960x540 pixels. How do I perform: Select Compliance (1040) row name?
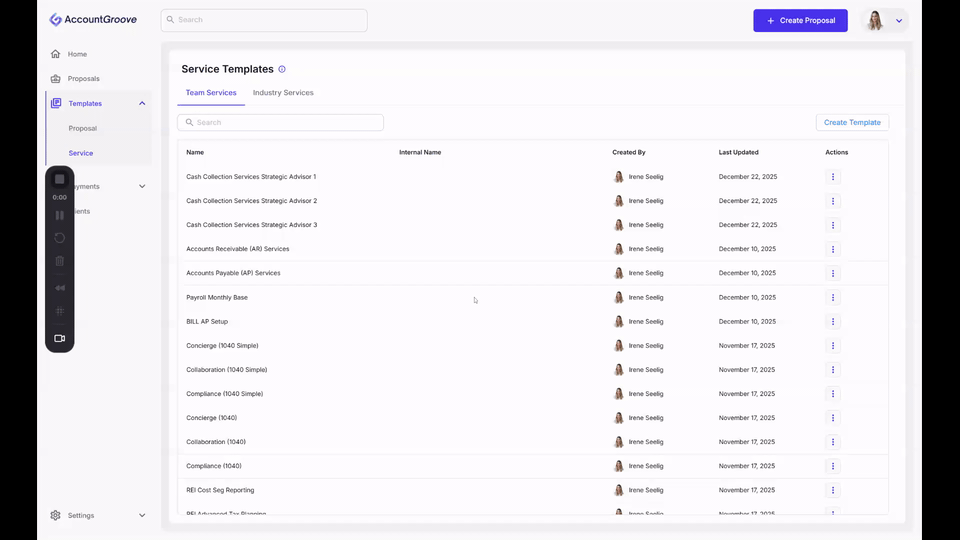214,466
